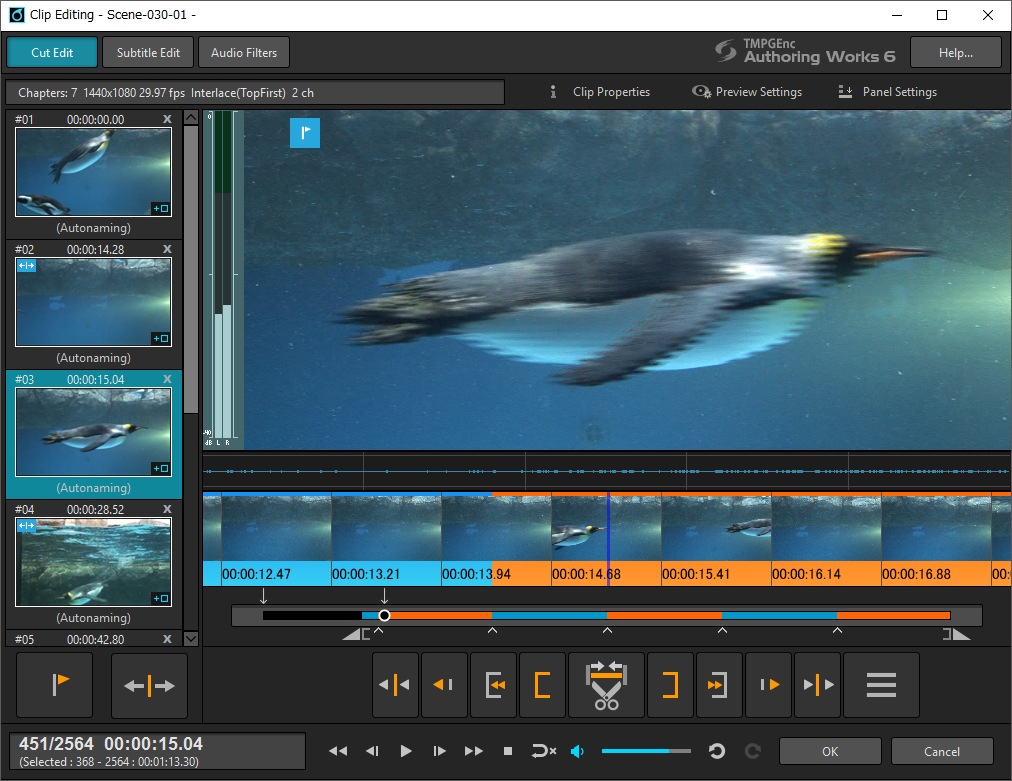Toggle the loop playback button
Image resolution: width=1012 pixels, height=781 pixels.
(x=543, y=751)
